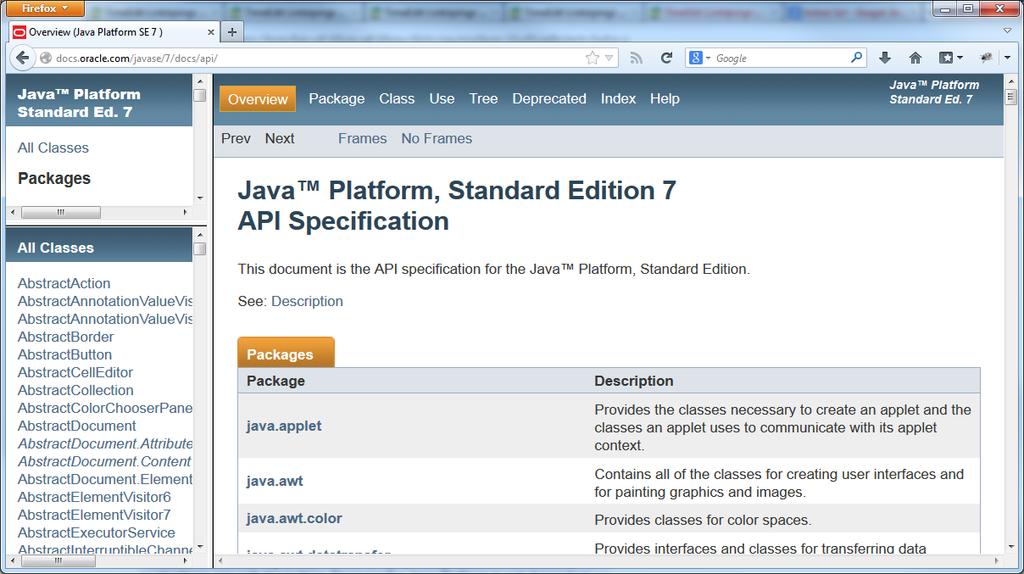Image resolution: width=1024 pixels, height=574 pixels.
Task: Open the AbstractDocument.Content class link
Action: pyautogui.click(x=104, y=461)
